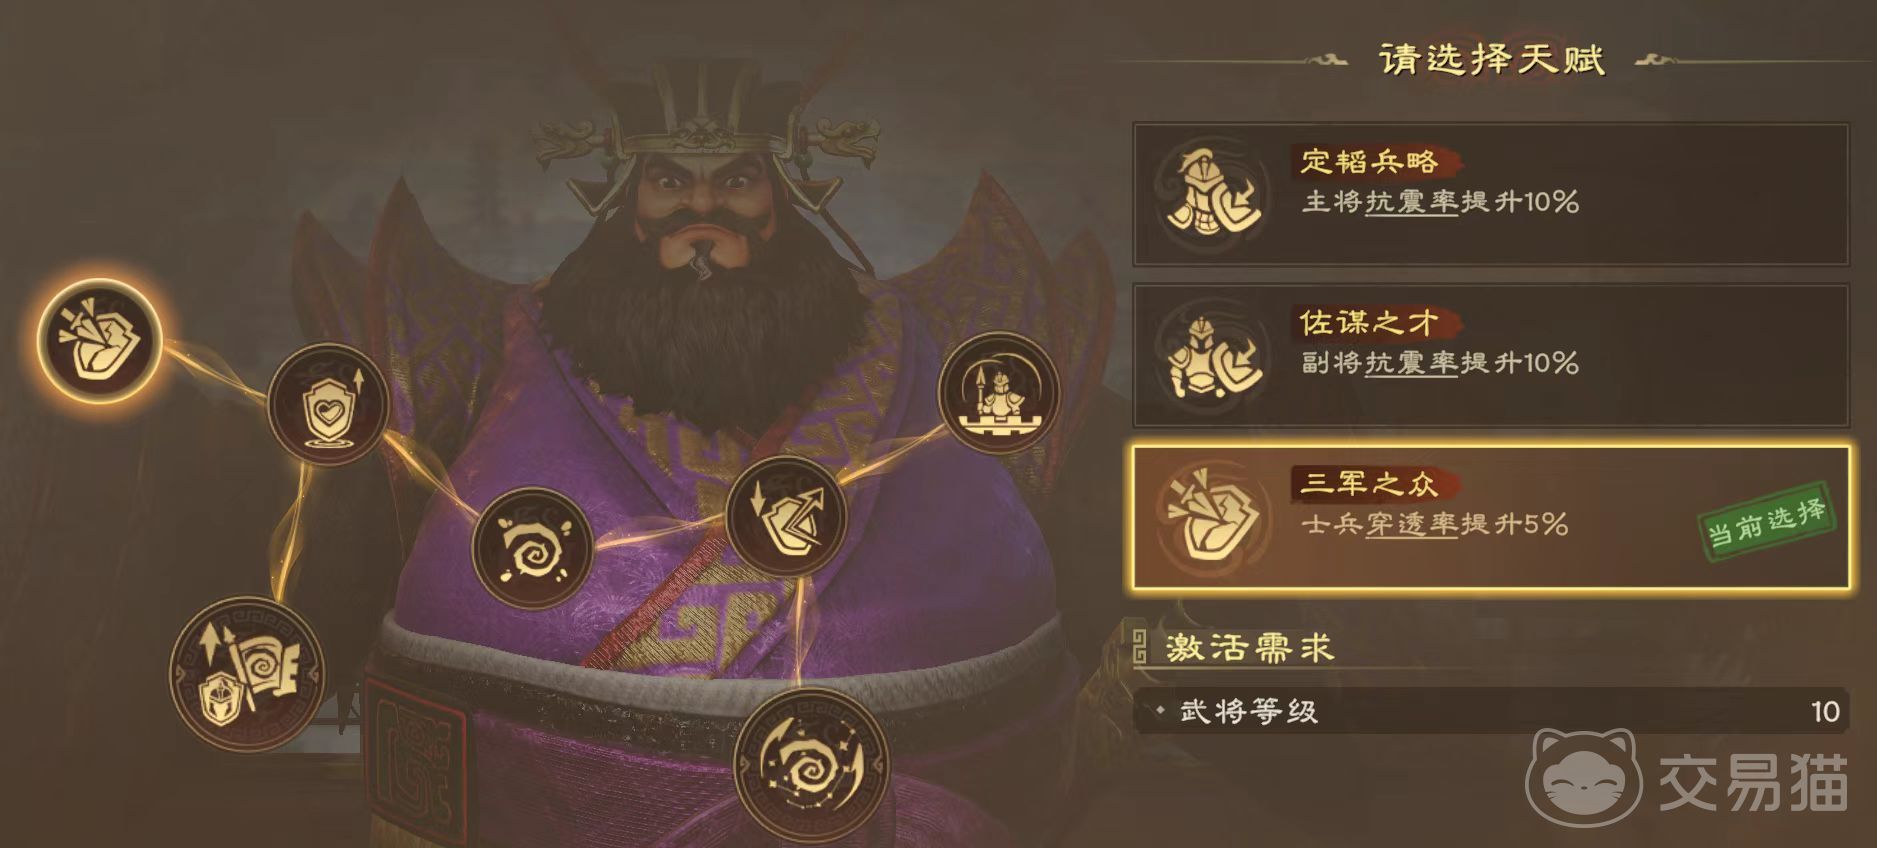Choose the 三军之众 talent option
This screenshot has width=1877, height=848.
click(x=1490, y=517)
